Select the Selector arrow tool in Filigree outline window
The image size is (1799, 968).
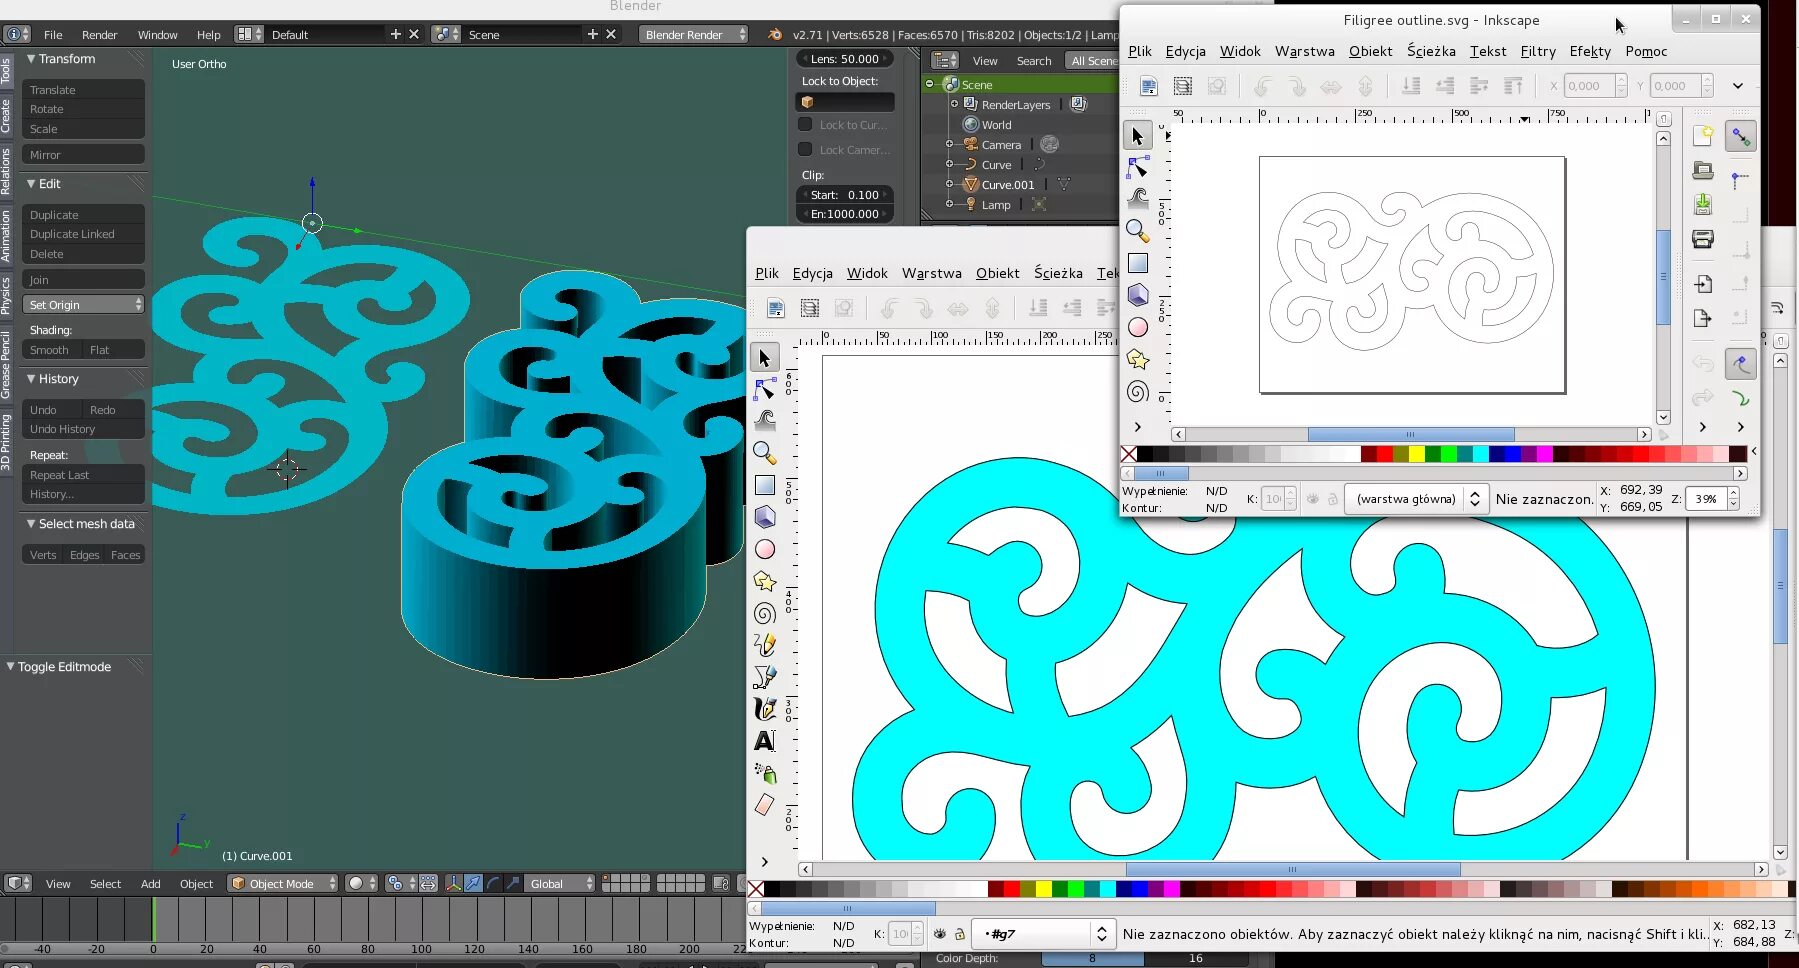(1137, 135)
